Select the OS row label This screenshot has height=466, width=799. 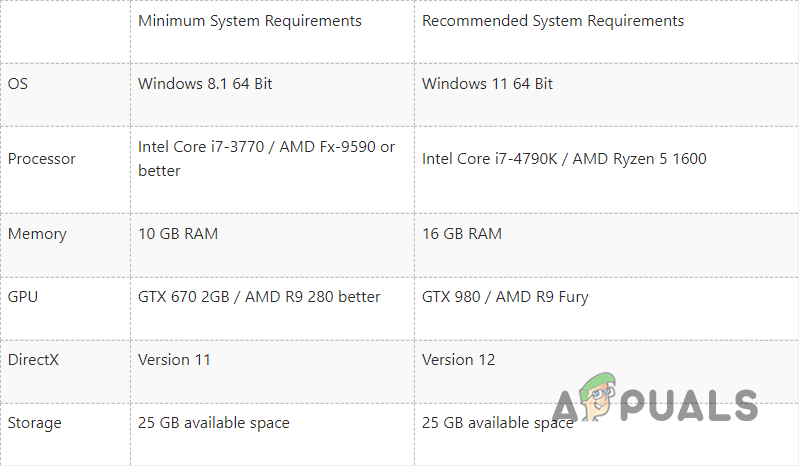(18, 84)
